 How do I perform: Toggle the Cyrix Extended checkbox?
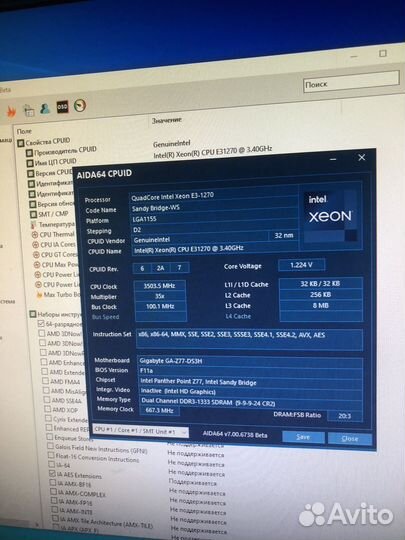pos(48,418)
